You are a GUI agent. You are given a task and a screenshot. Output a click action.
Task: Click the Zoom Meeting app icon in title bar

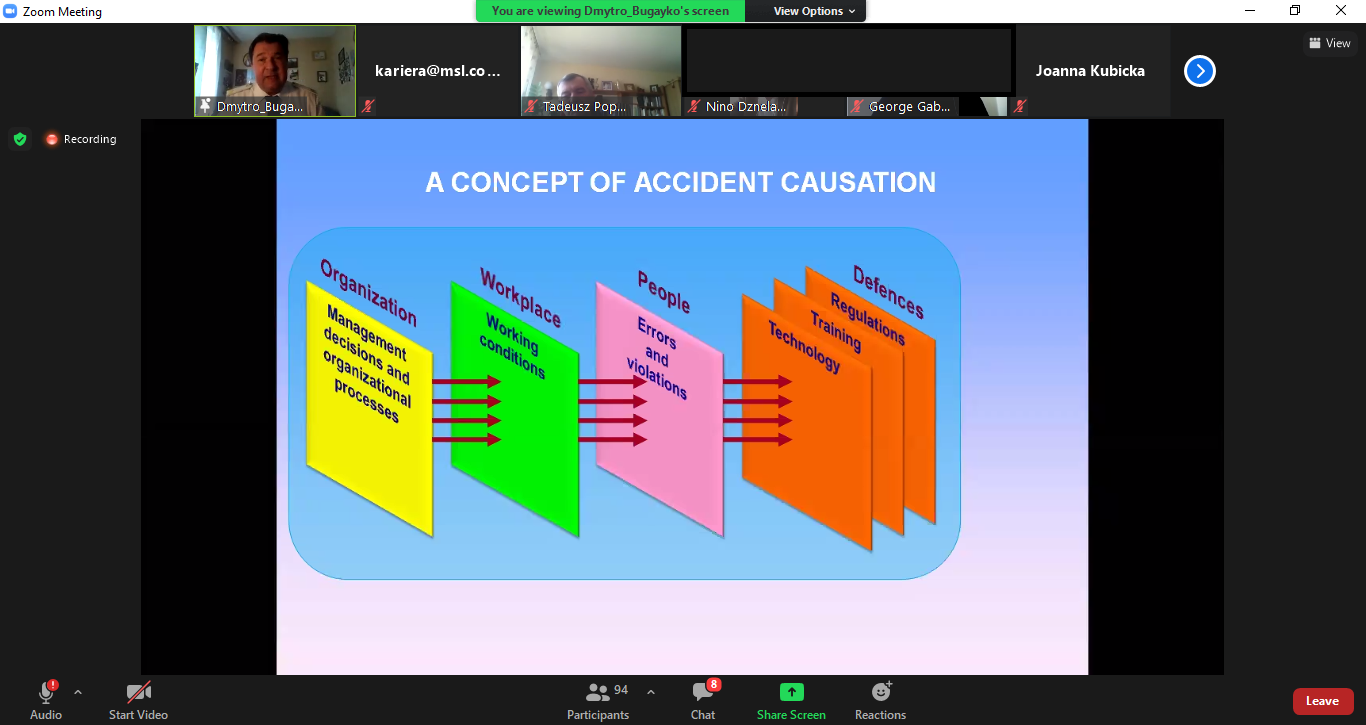(11, 12)
